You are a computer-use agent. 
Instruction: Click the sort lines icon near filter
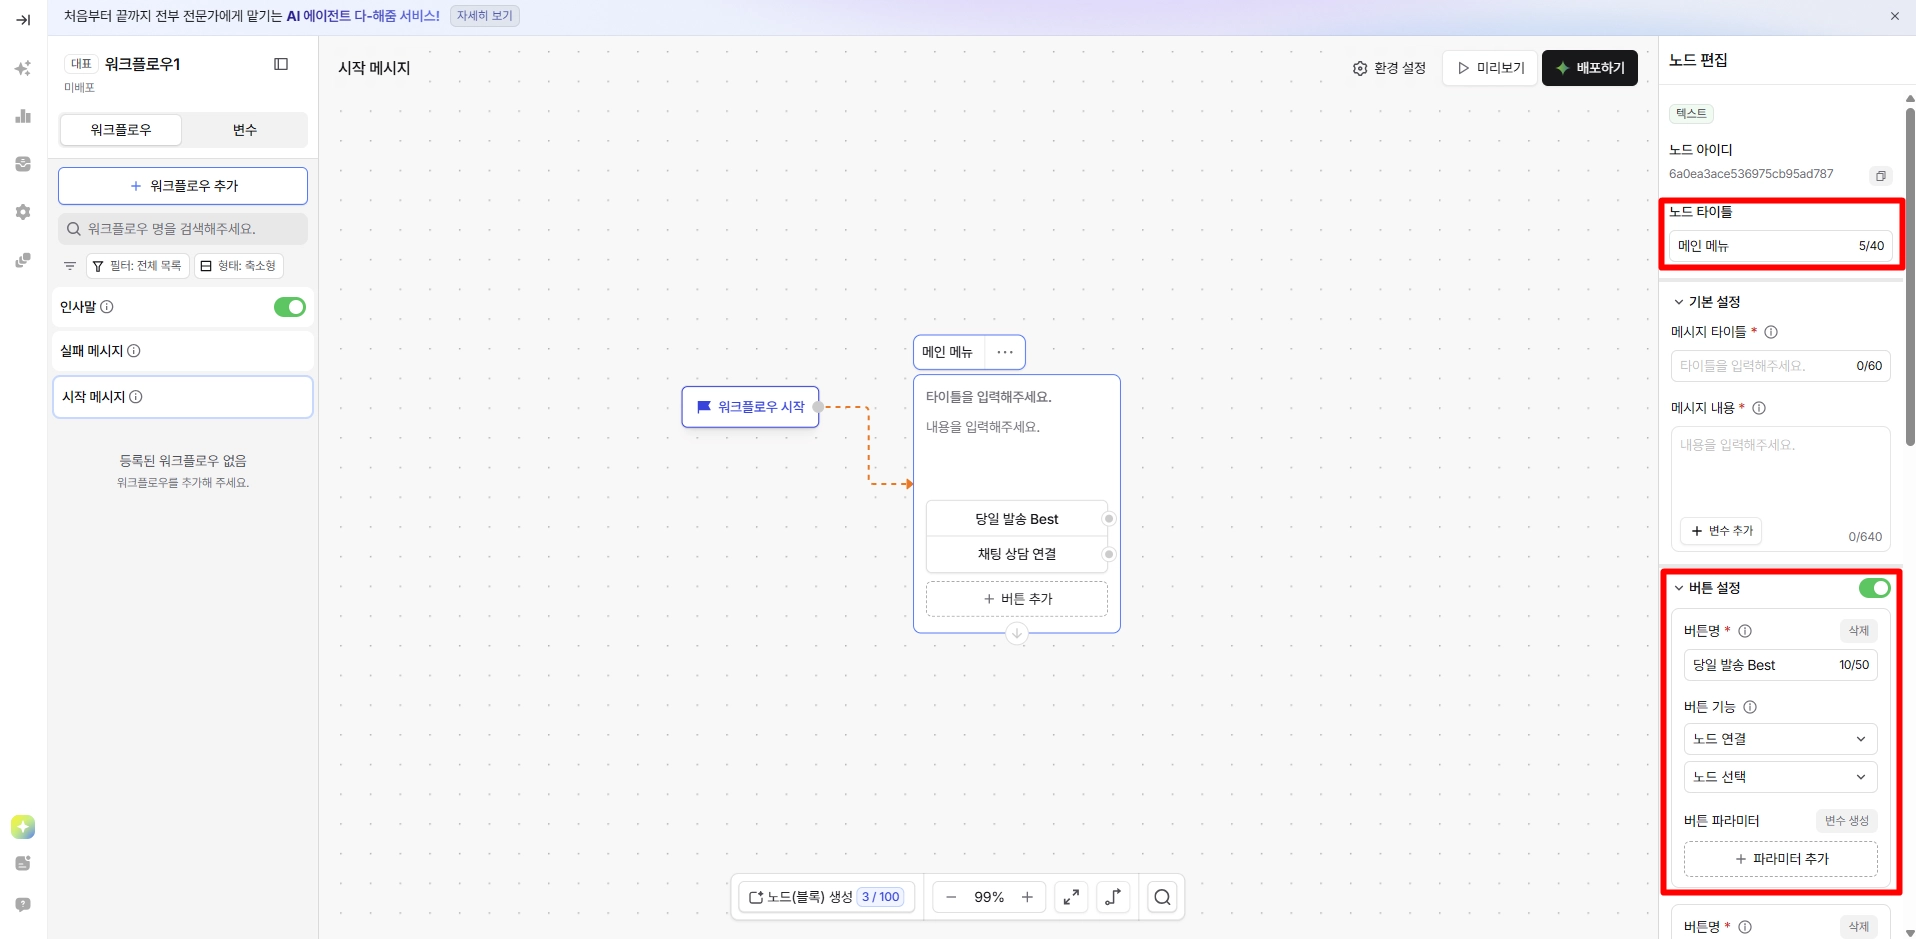click(x=70, y=266)
